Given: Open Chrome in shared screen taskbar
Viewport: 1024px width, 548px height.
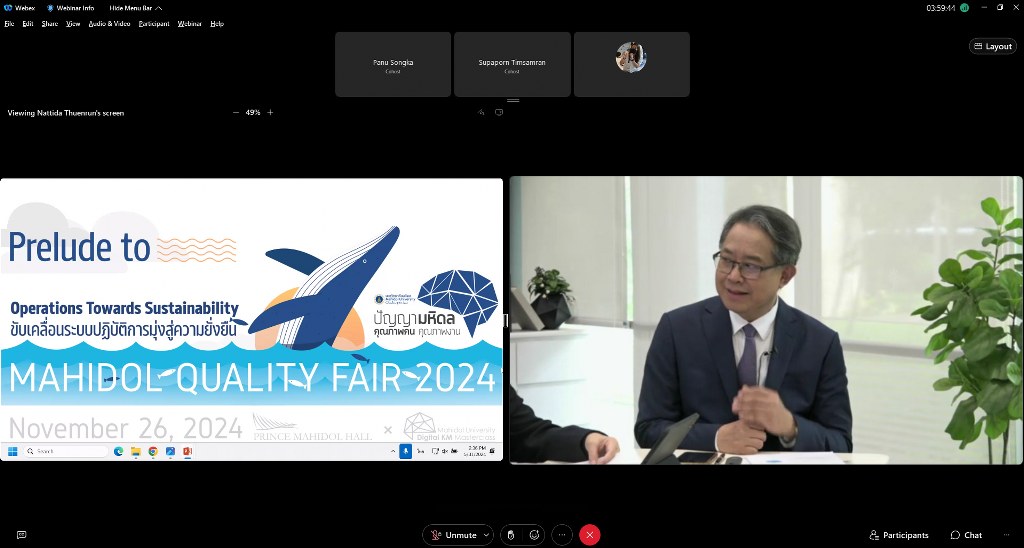Looking at the screenshot, I should (153, 451).
